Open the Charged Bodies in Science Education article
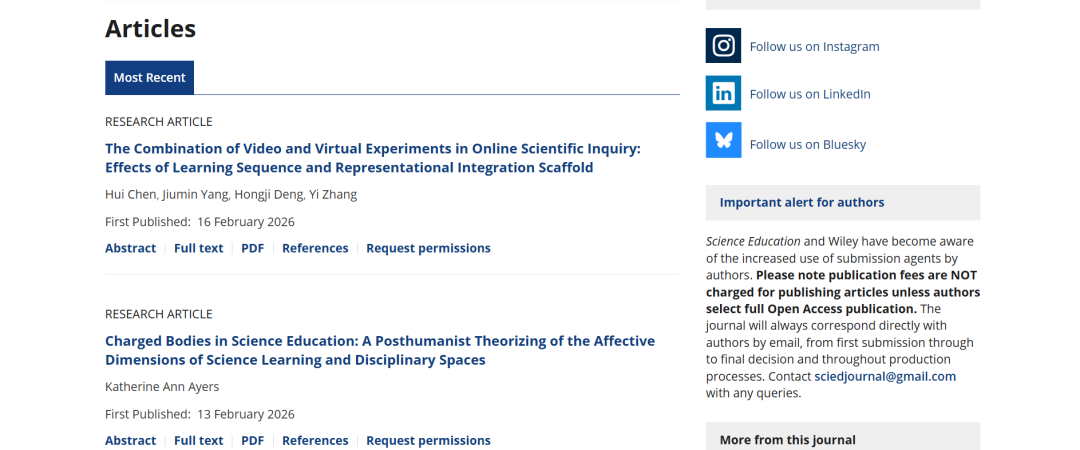Image resolution: width=1080 pixels, height=450 pixels. (x=379, y=350)
